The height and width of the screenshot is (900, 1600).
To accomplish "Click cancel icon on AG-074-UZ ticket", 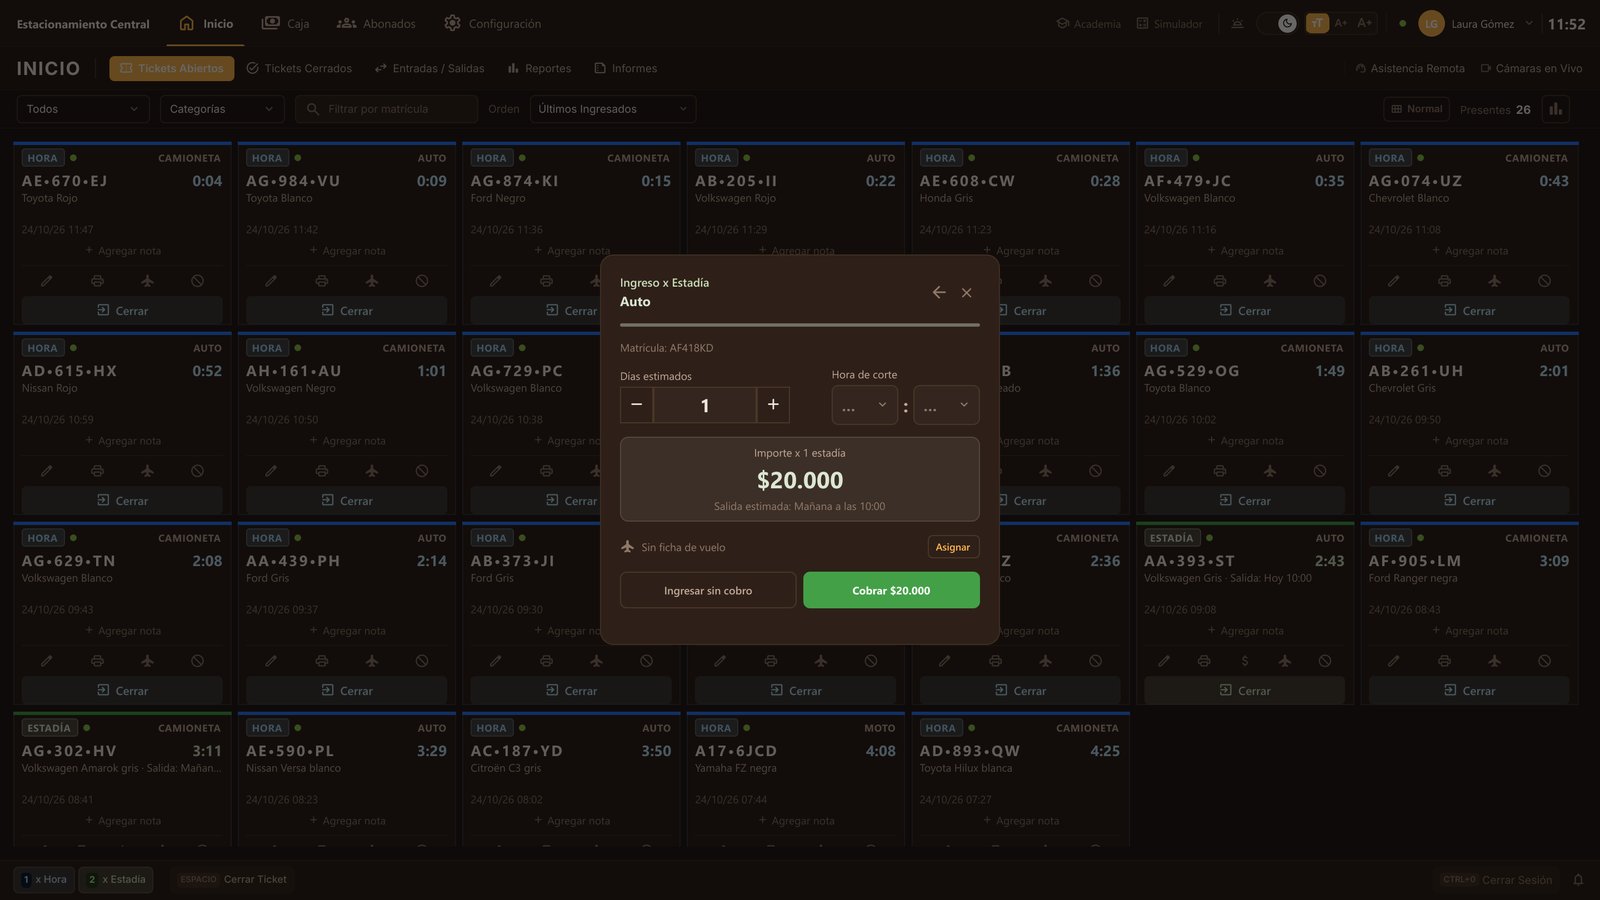I will (1545, 281).
